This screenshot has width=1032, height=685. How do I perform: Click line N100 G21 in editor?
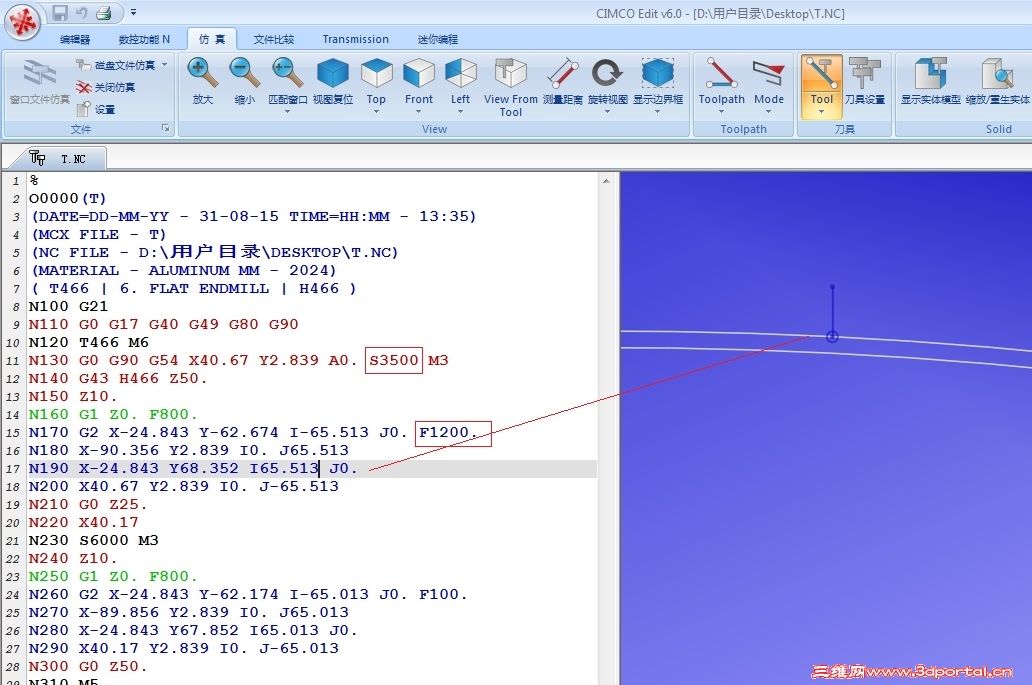point(68,307)
